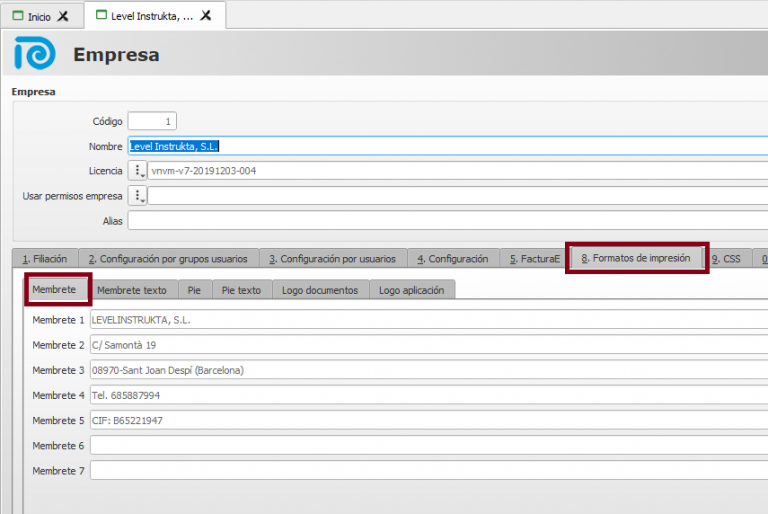The width and height of the screenshot is (768, 514).
Task: Open the Usar permisos empresa selector button
Action: tap(138, 196)
